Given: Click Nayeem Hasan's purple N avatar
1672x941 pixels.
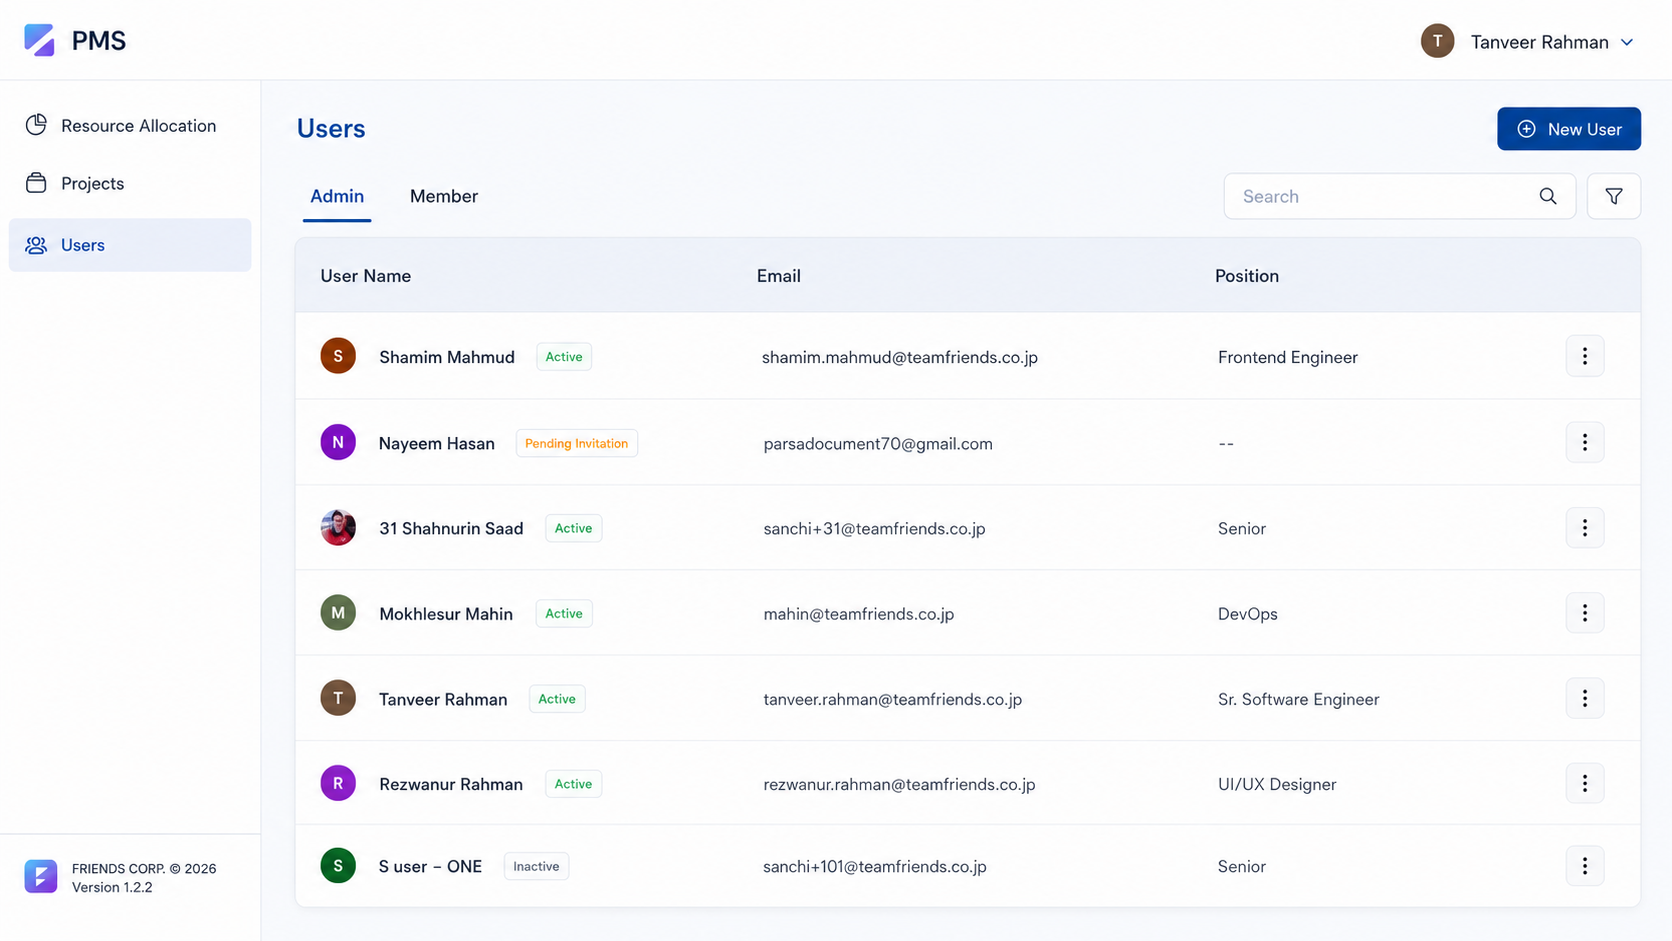Looking at the screenshot, I should tap(338, 442).
